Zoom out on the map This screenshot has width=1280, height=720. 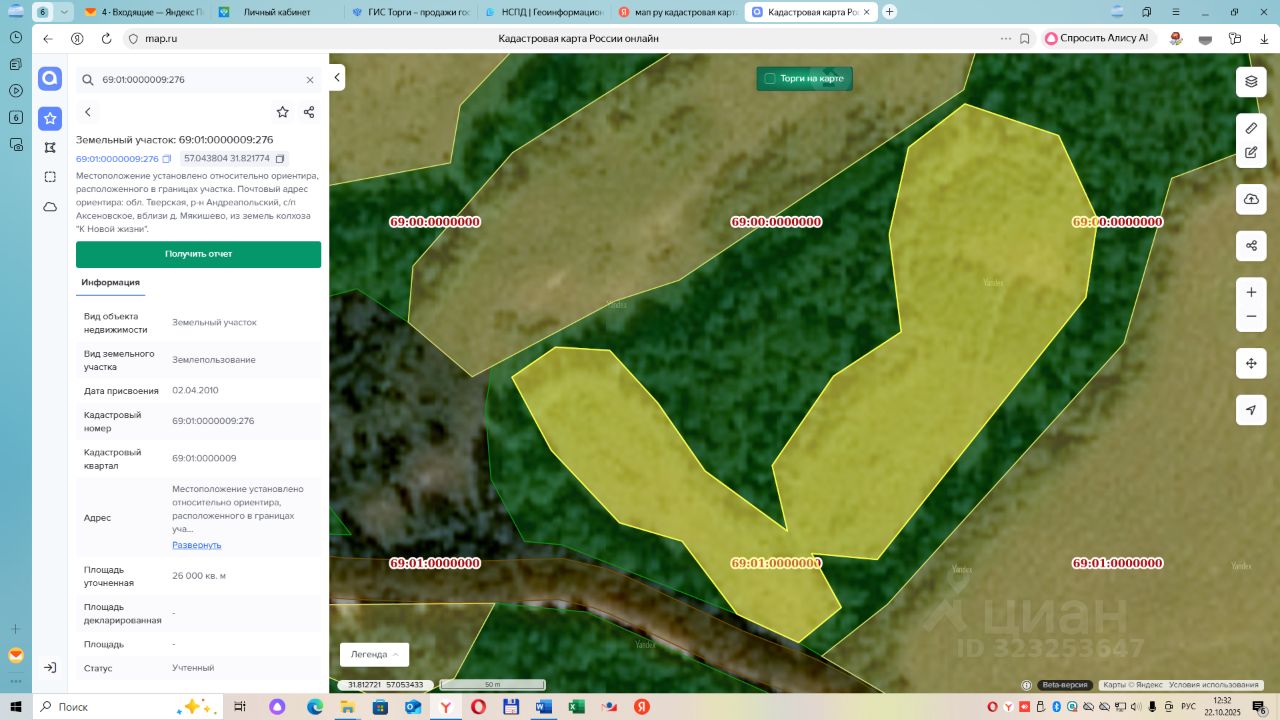(x=1251, y=316)
